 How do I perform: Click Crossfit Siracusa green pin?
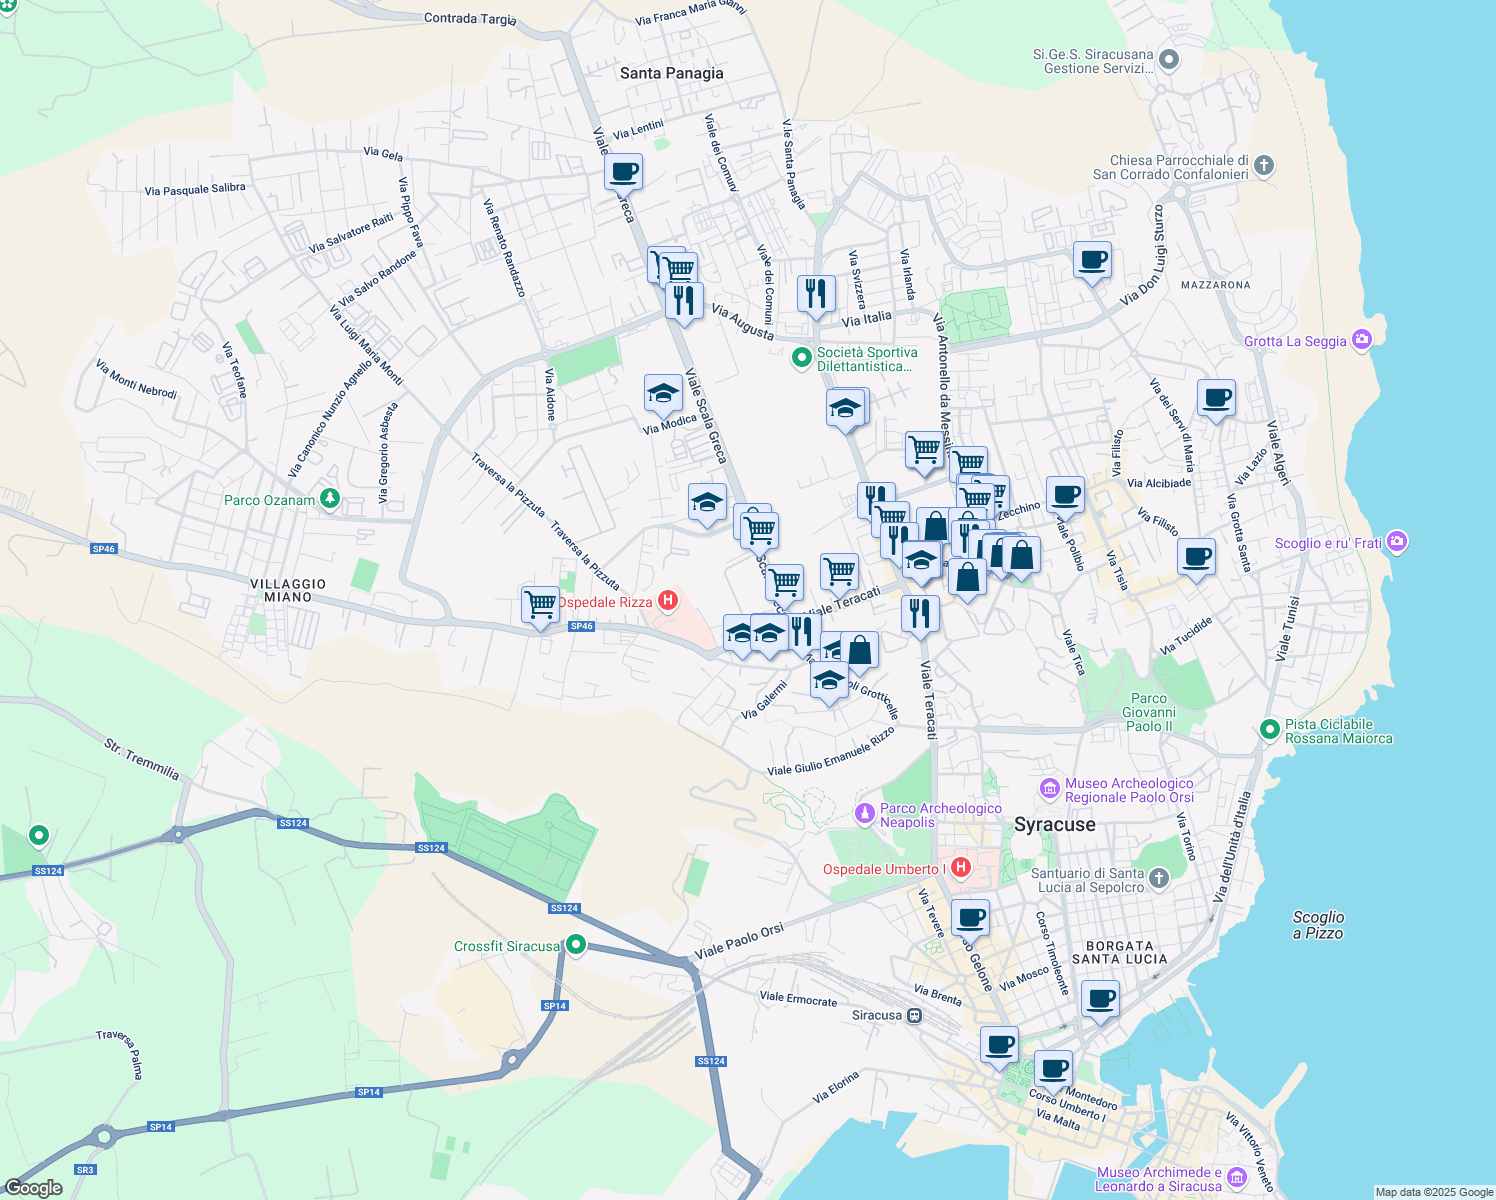pyautogui.click(x=575, y=944)
